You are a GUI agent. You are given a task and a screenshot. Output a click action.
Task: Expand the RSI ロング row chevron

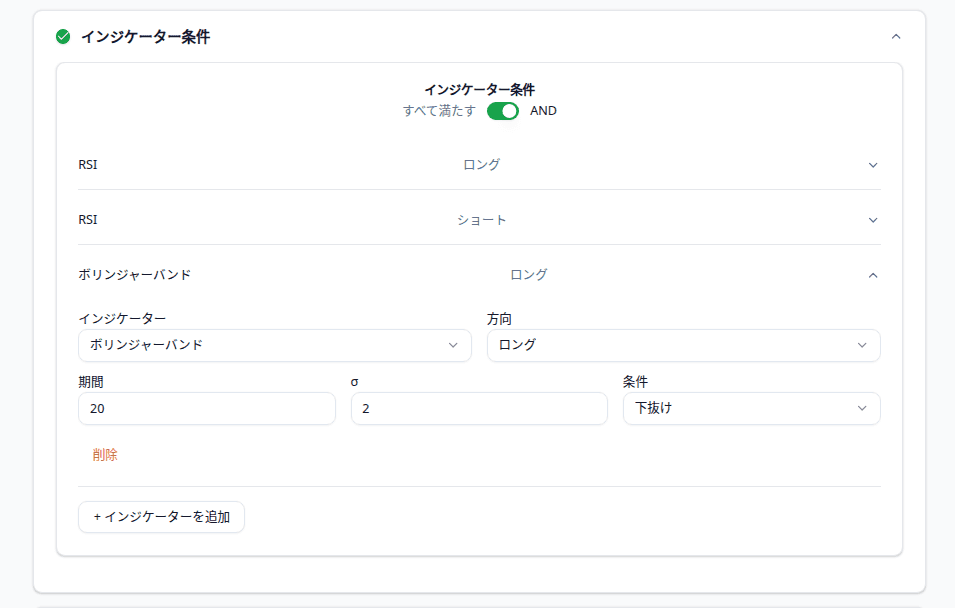click(873, 165)
